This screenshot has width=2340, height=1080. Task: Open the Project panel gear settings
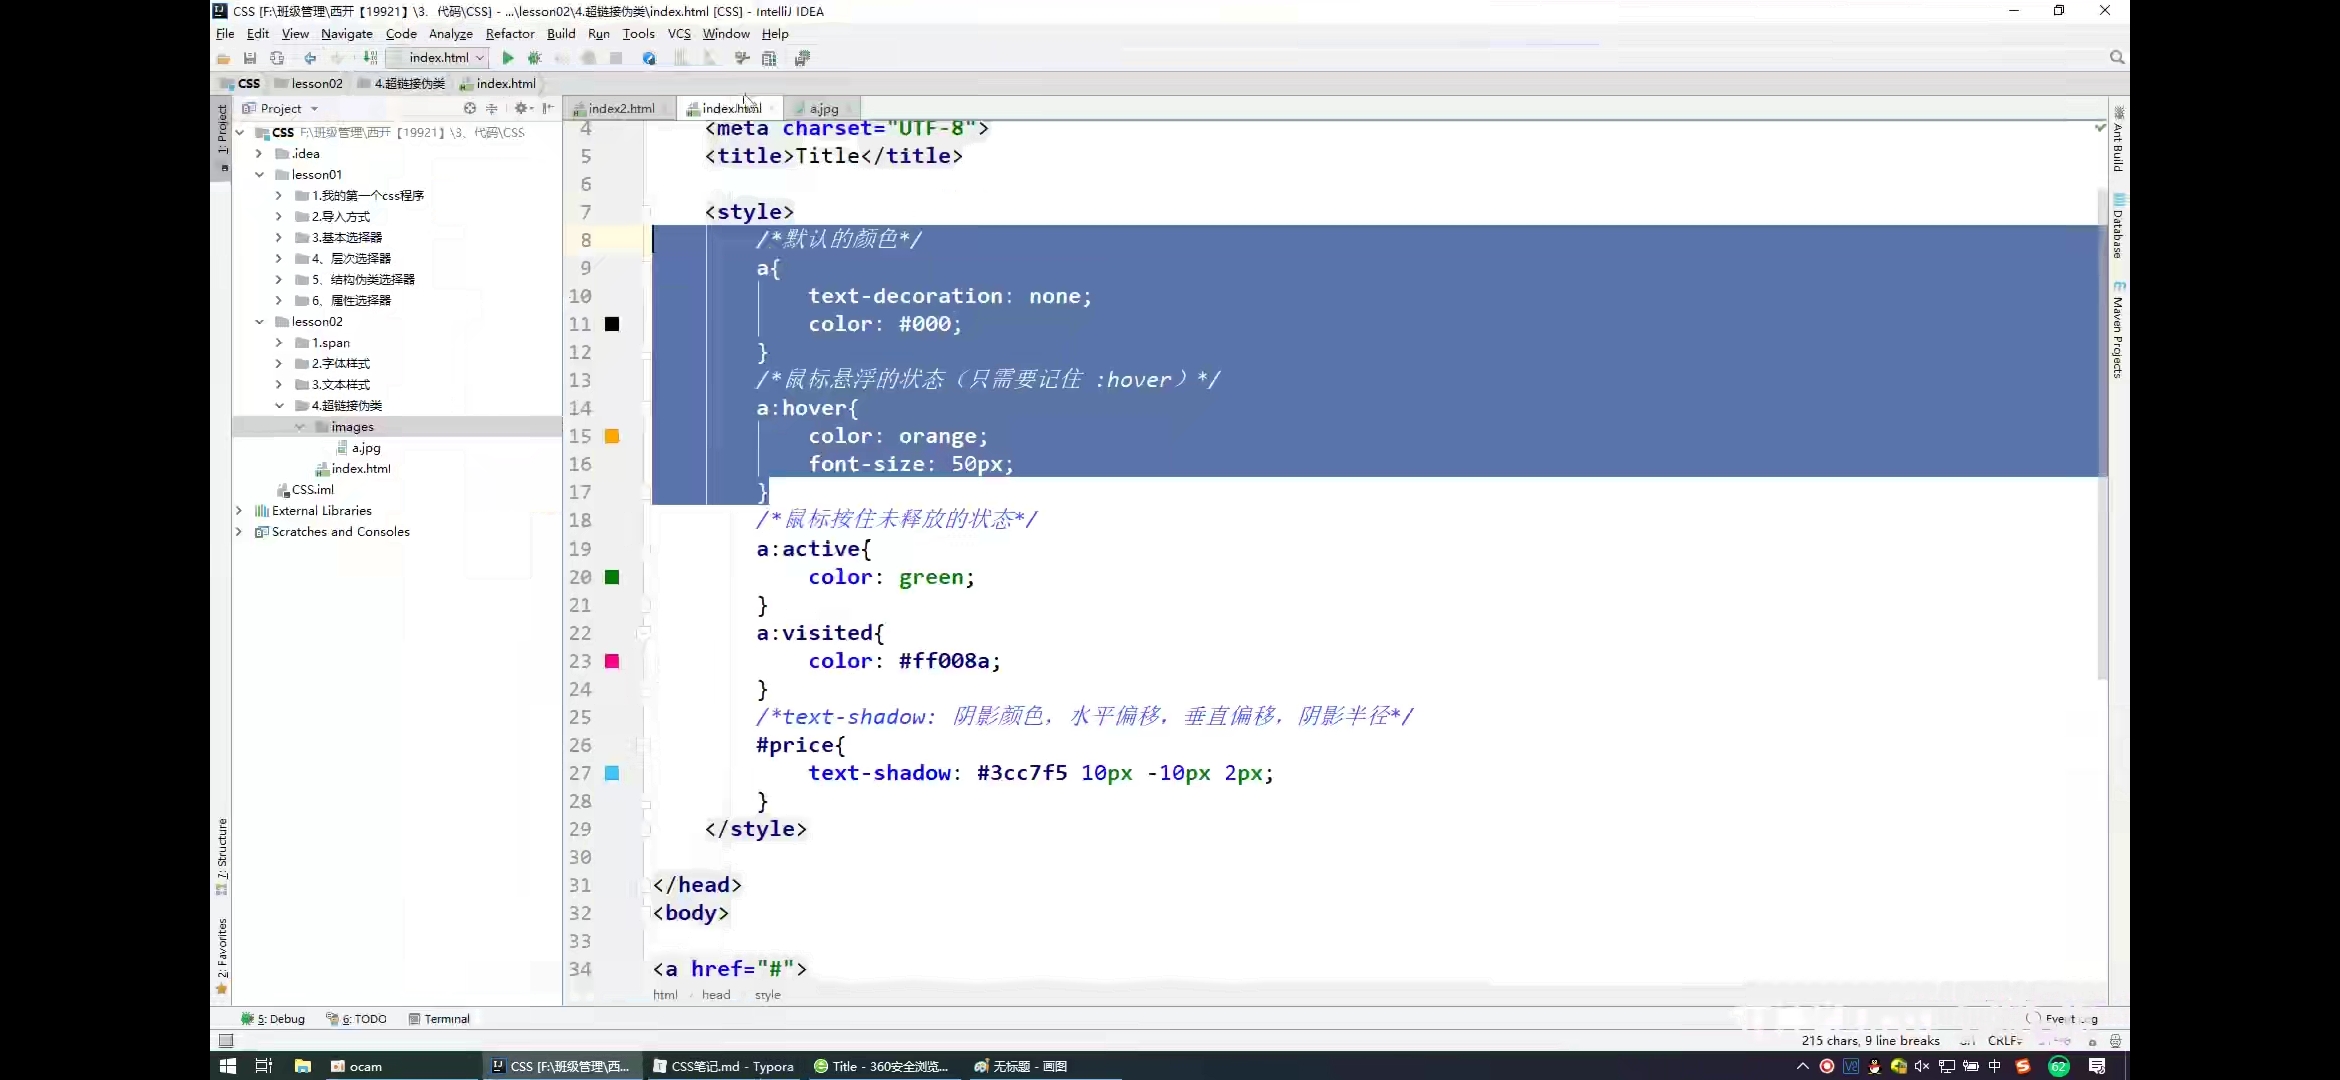[521, 108]
